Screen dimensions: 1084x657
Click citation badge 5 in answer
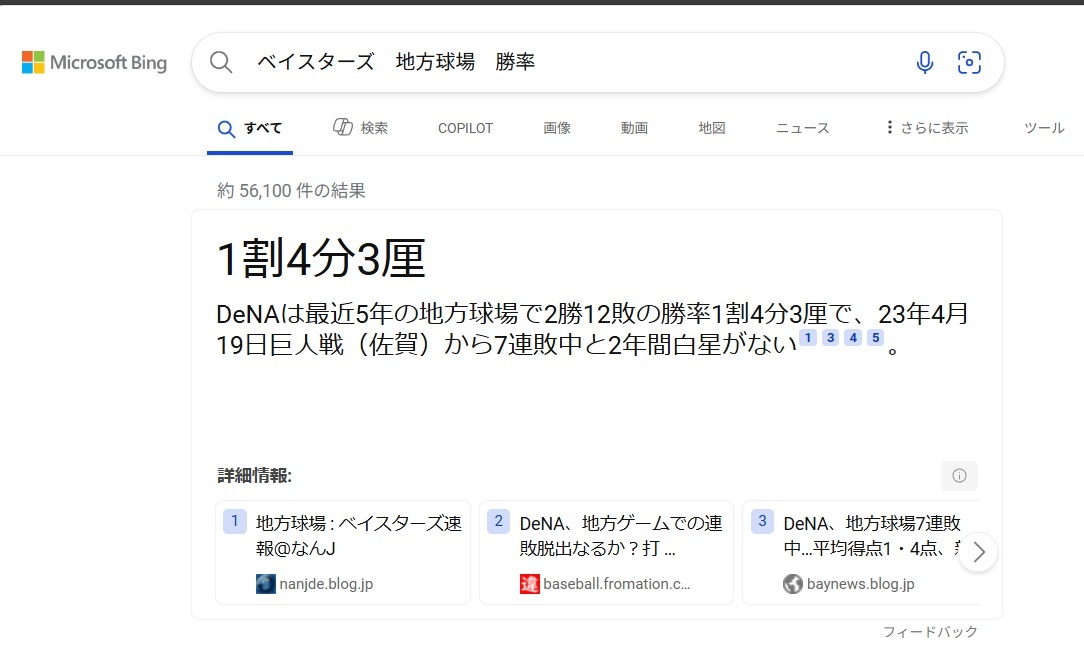click(x=875, y=337)
